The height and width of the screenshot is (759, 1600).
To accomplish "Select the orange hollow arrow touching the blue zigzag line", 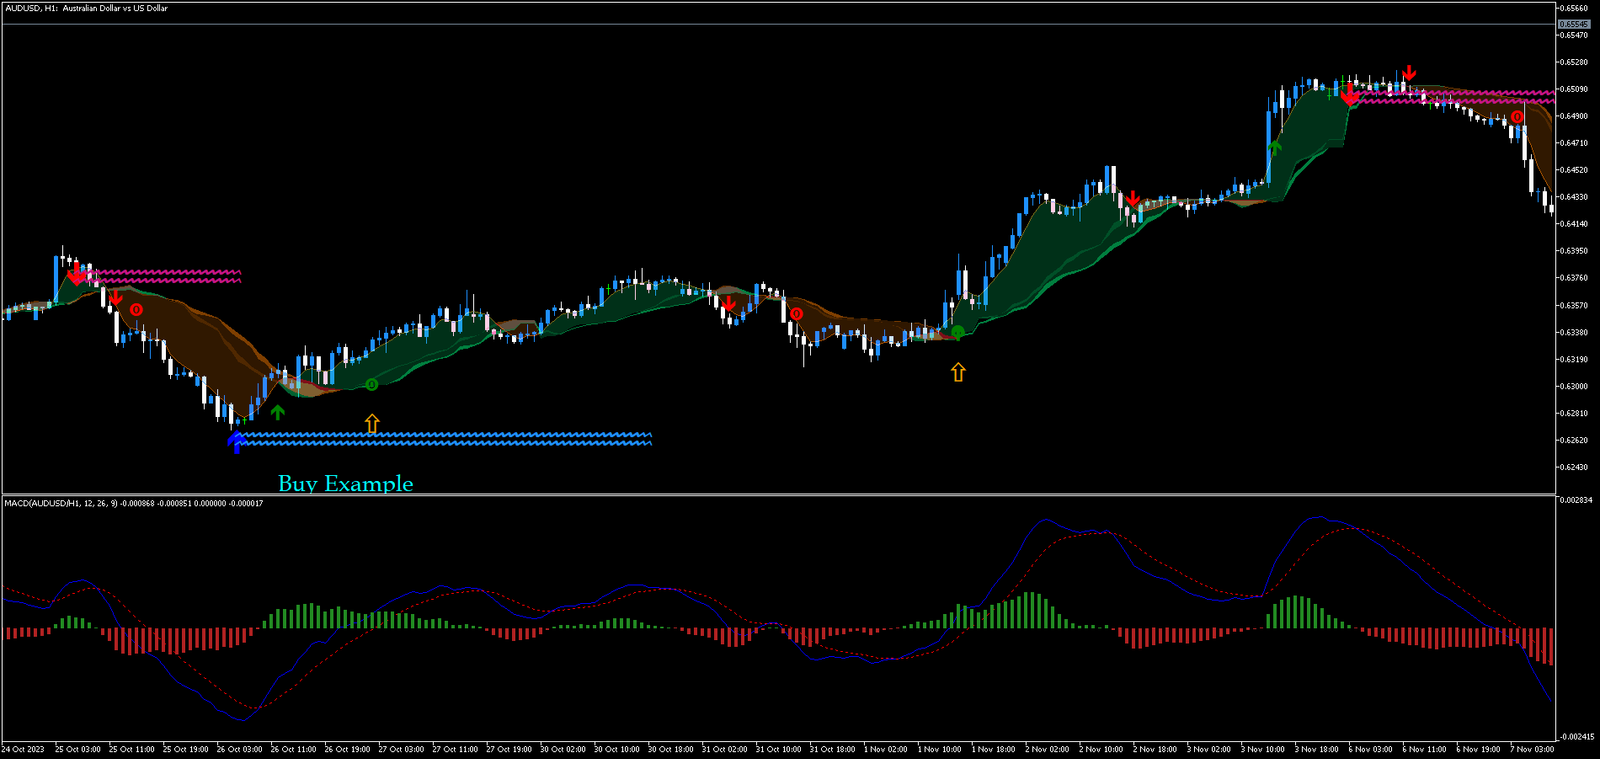I will click(372, 424).
